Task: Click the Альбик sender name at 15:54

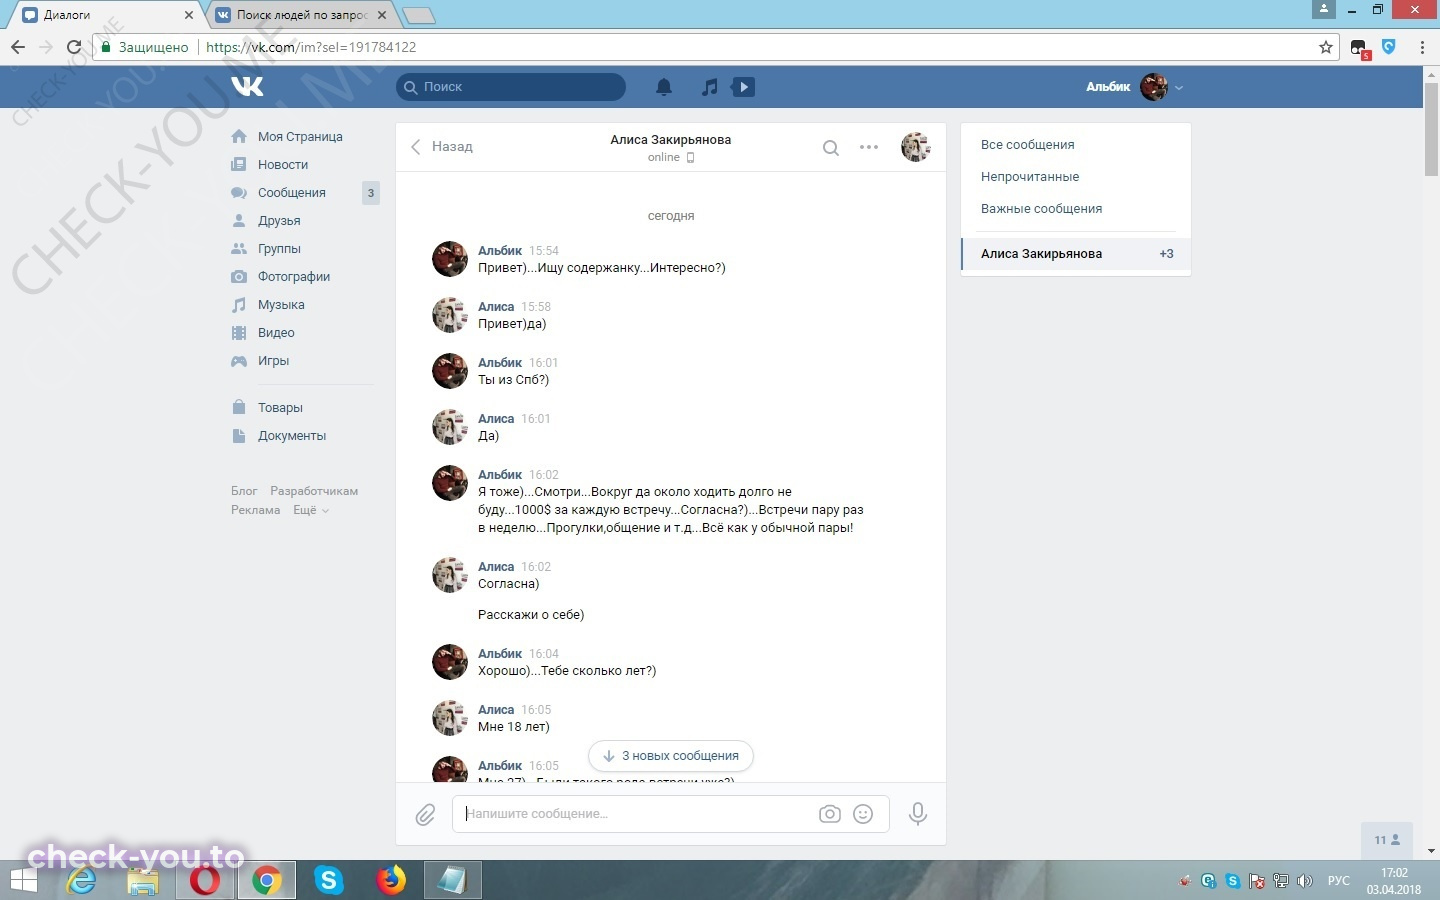Action: (x=500, y=251)
